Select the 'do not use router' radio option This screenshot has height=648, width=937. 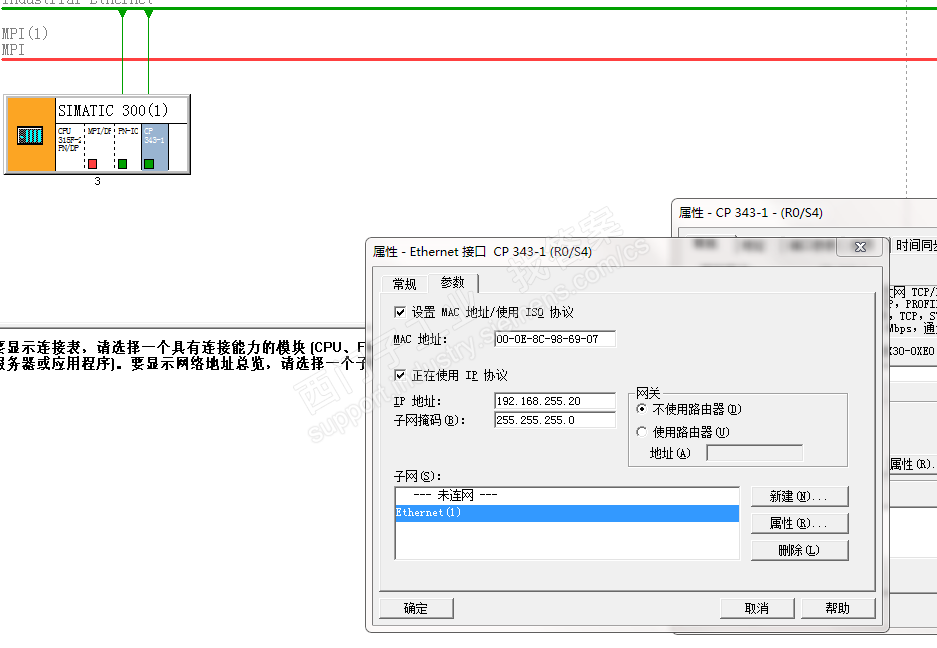pyautogui.click(x=641, y=409)
